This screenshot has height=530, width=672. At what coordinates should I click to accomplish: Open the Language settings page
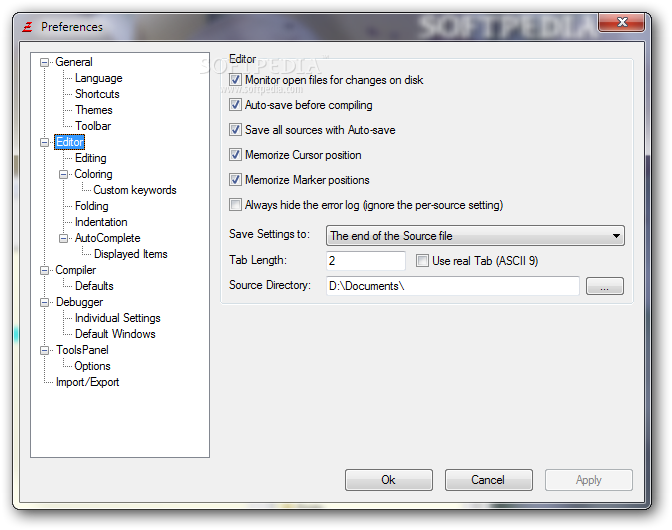coord(99,78)
